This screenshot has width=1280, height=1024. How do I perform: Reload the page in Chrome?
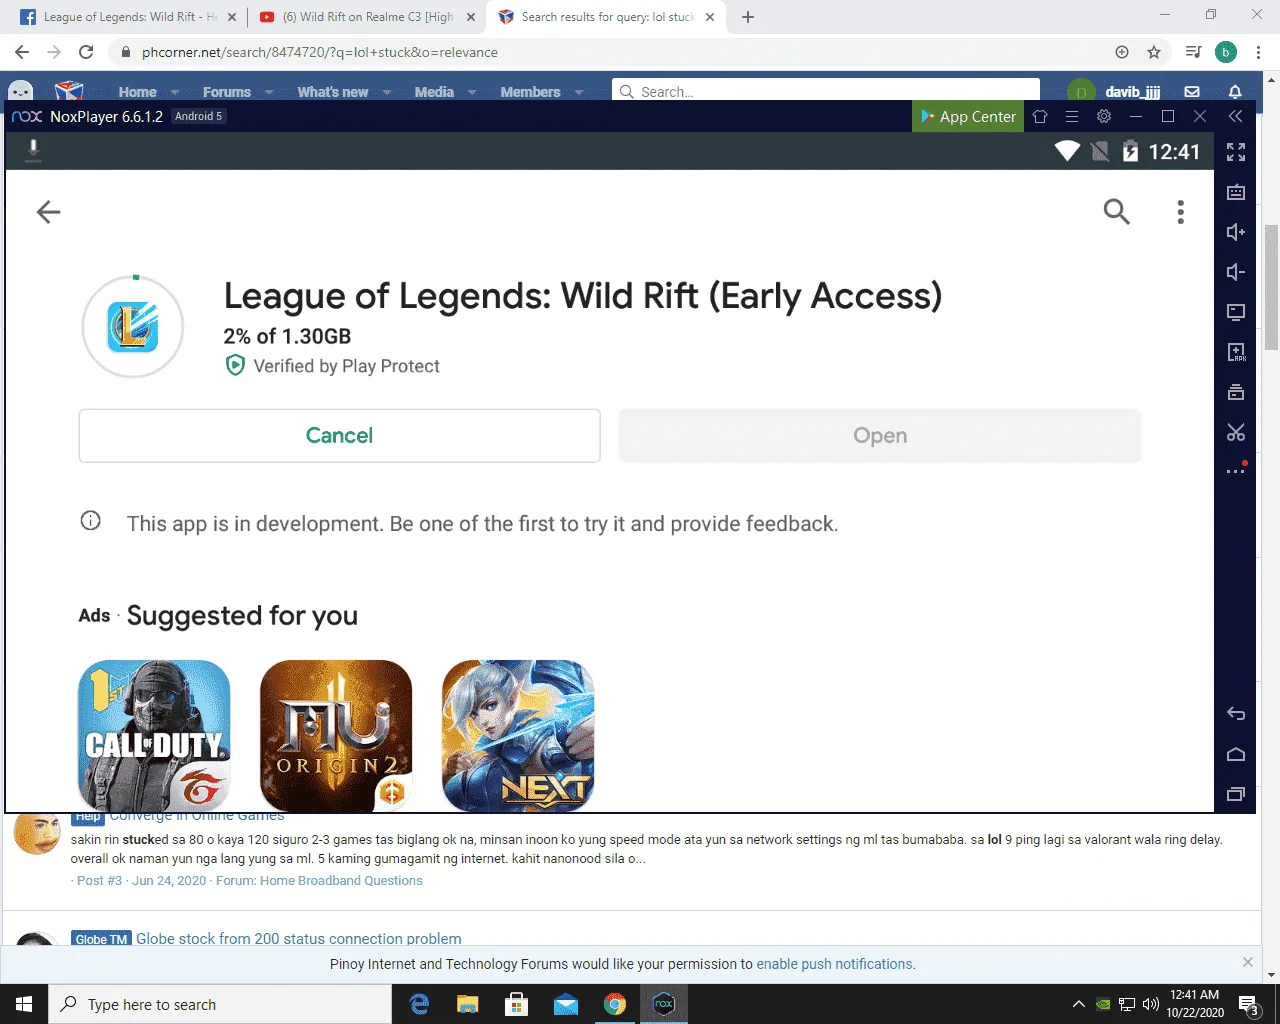pos(86,52)
